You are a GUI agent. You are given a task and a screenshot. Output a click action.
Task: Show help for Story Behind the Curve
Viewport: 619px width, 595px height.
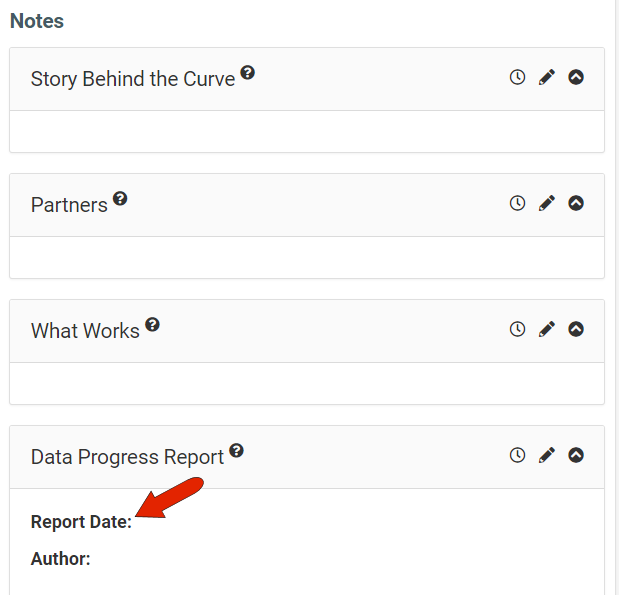(248, 73)
